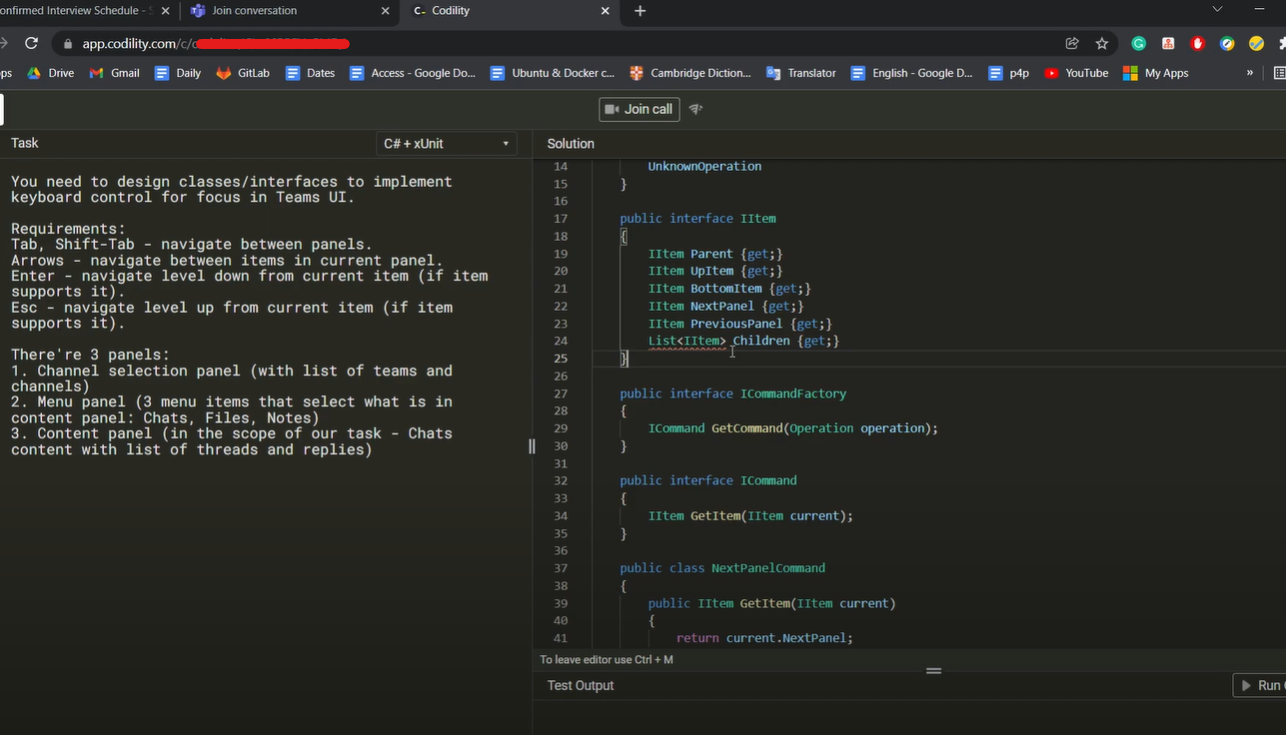Reload the page with the refresh icon
Screen dimensions: 1286x735
31,43
